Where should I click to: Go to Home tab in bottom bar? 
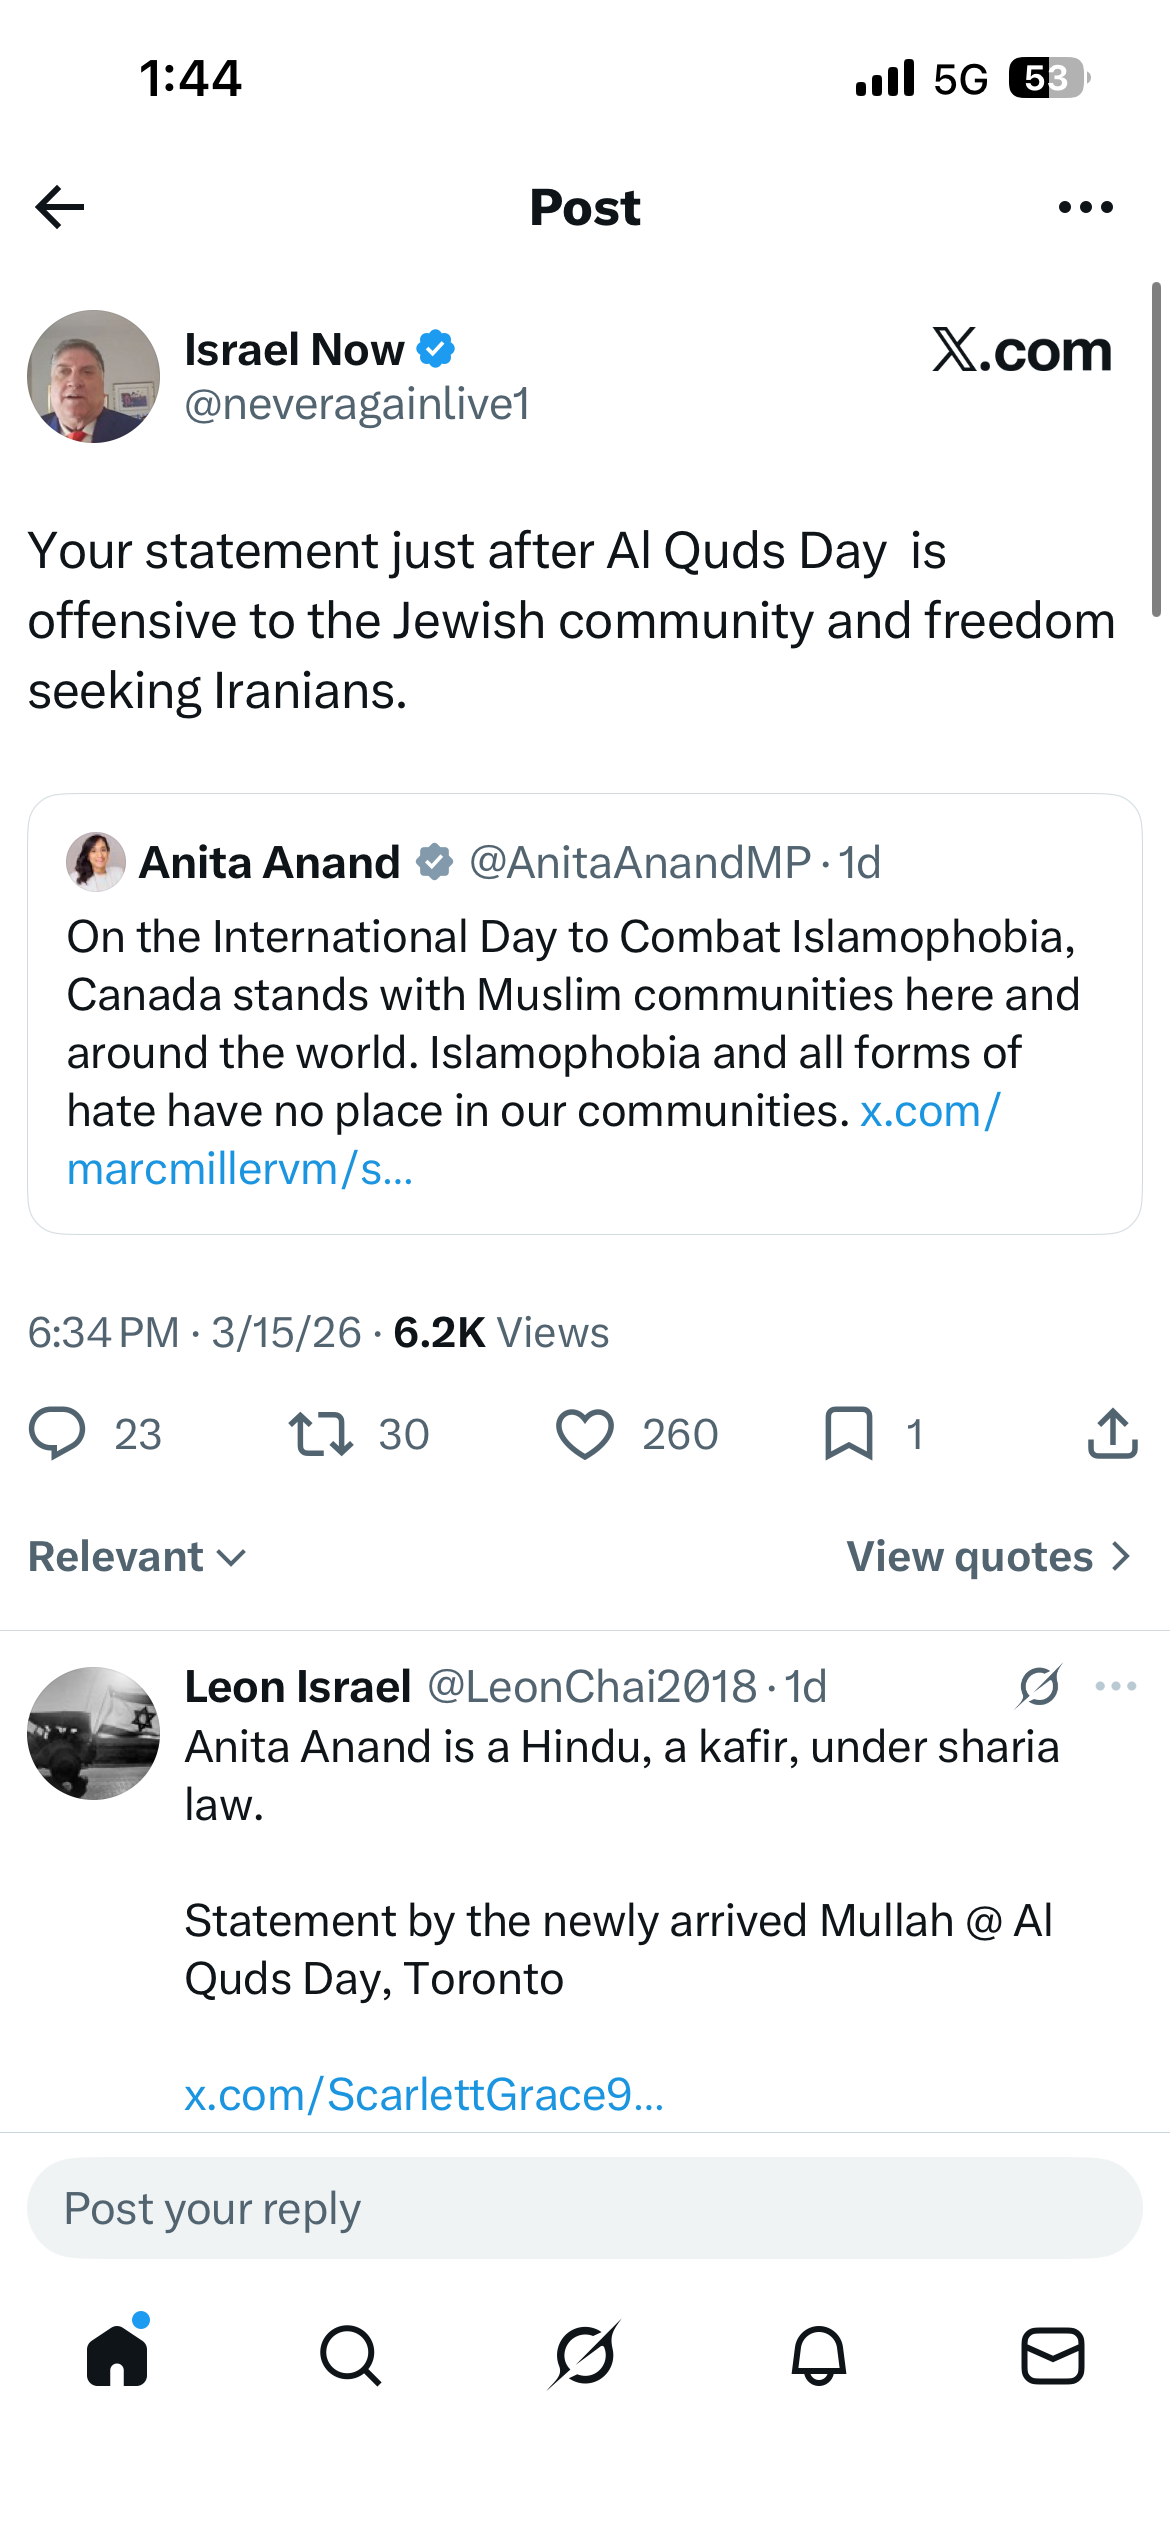[x=117, y=2354]
